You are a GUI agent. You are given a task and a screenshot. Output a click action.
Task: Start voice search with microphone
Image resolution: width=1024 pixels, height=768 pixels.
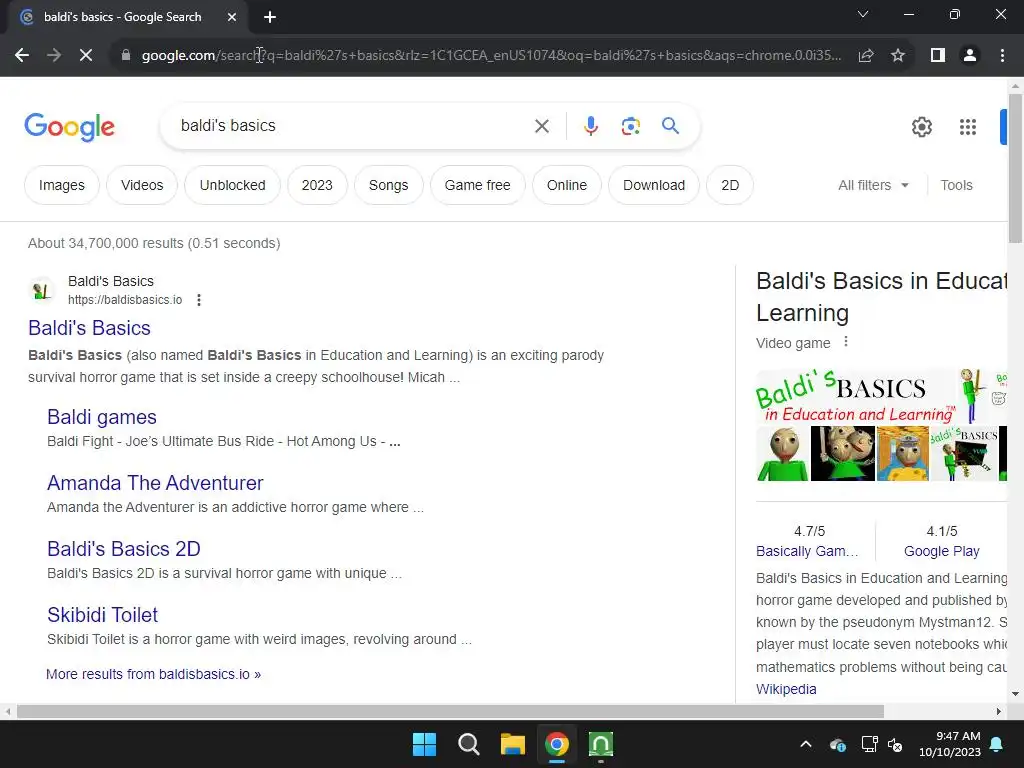(x=591, y=126)
